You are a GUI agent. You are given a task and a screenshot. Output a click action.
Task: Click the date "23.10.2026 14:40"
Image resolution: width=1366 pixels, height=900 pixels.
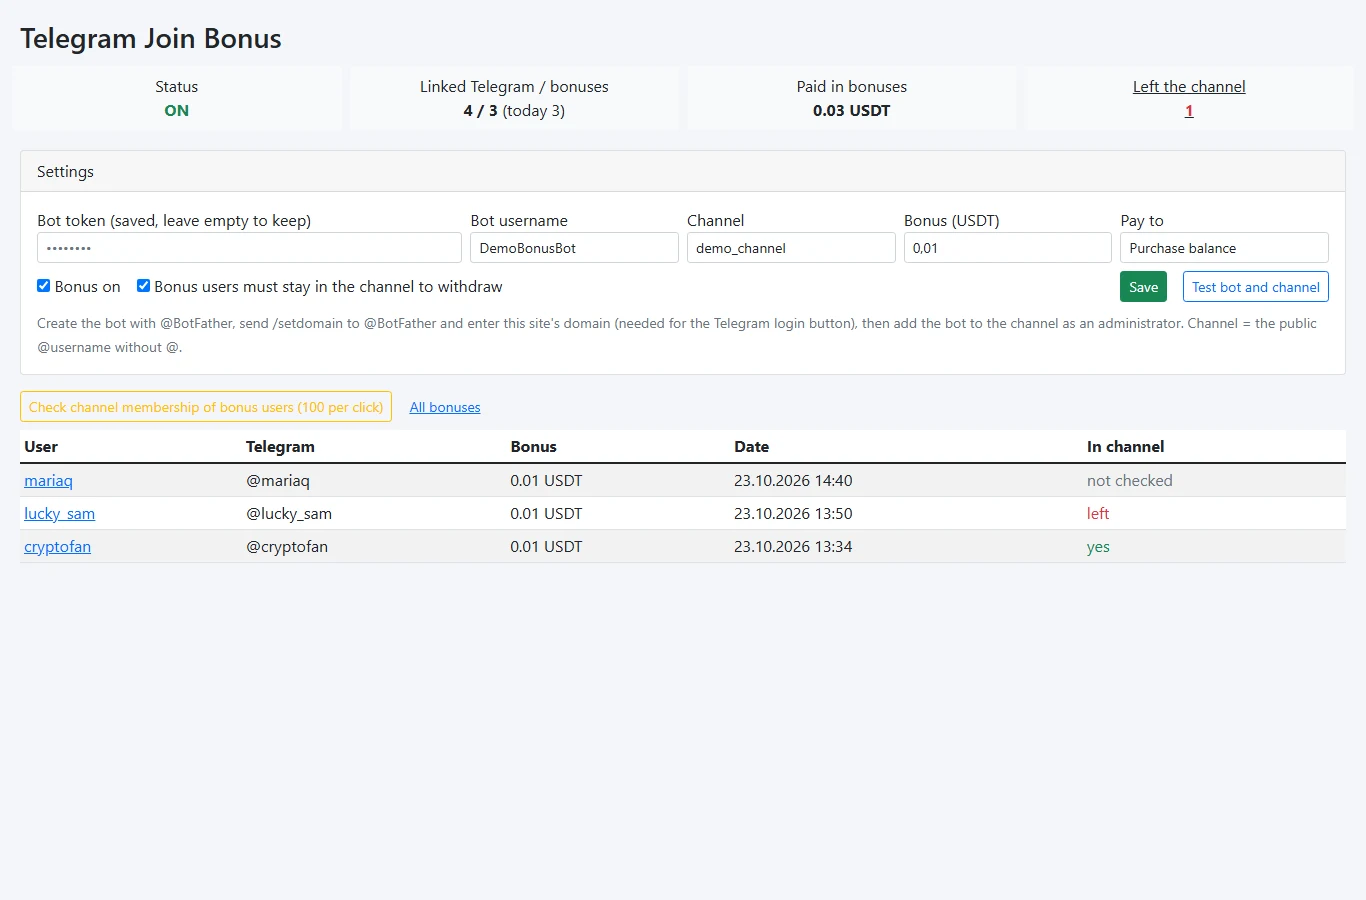[793, 481]
